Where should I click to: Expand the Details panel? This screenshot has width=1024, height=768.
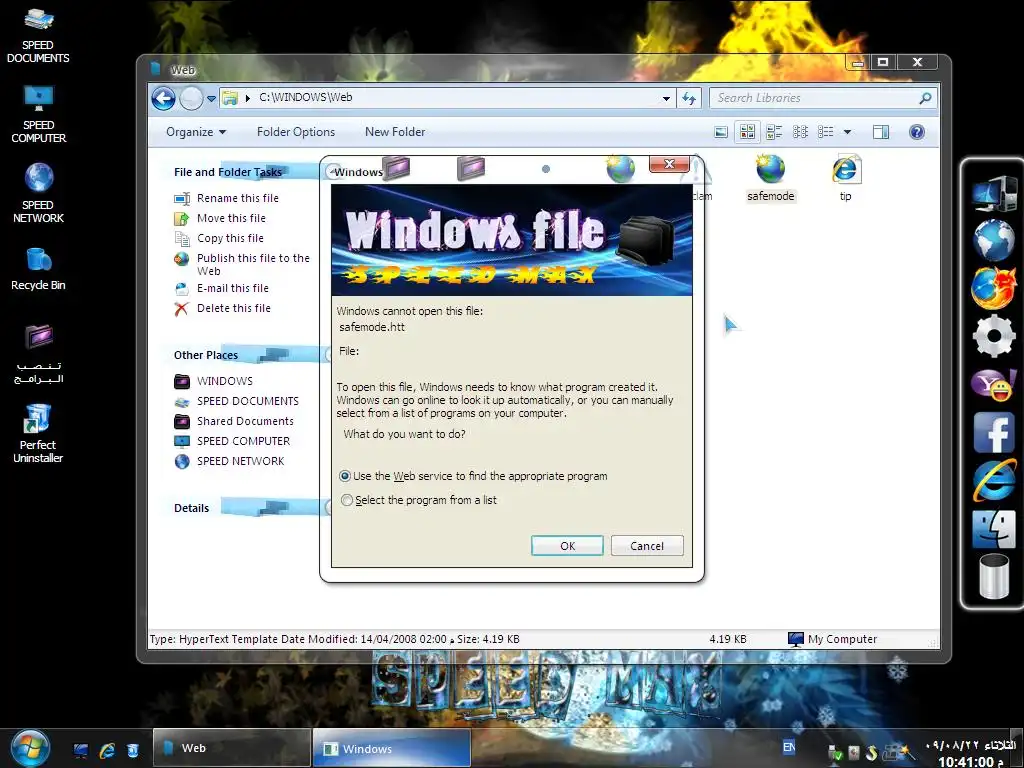click(328, 507)
